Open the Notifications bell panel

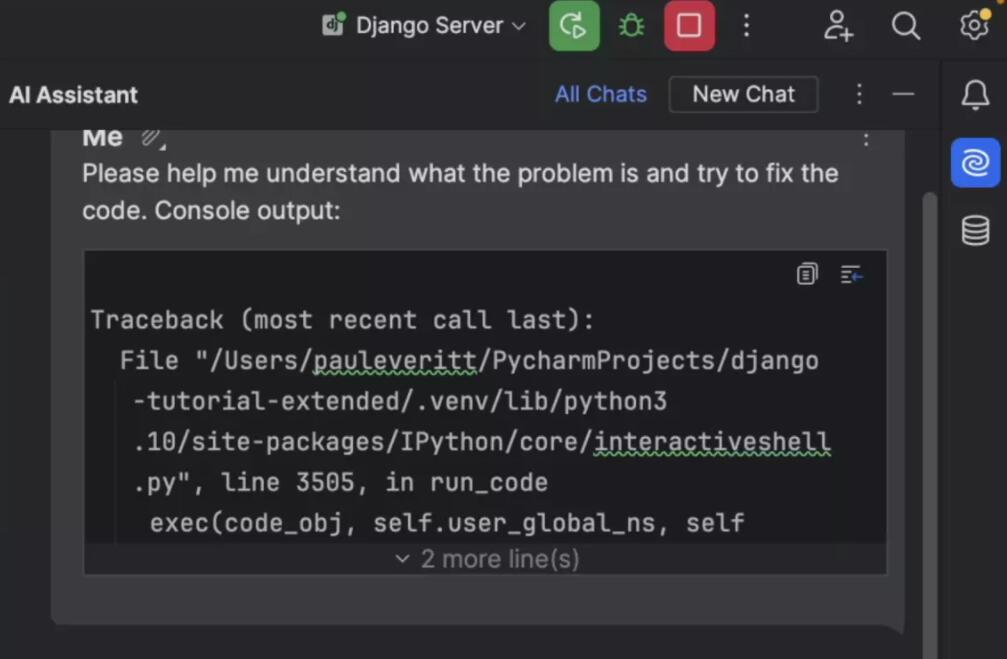pos(975,95)
